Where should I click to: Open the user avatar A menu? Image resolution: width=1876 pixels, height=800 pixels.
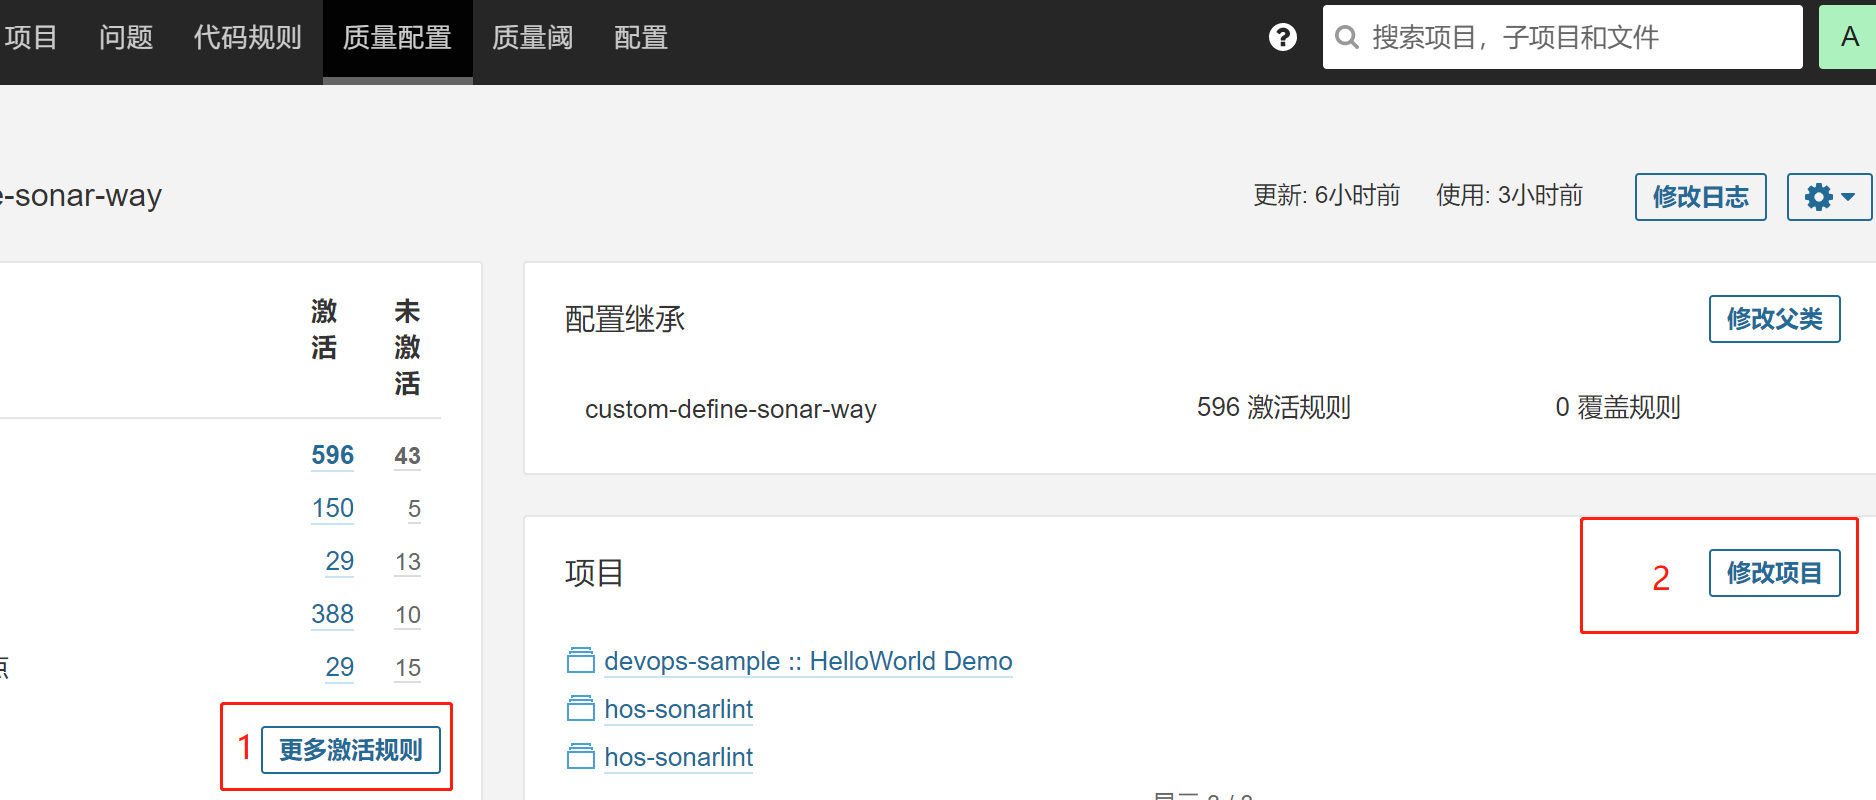(1848, 37)
